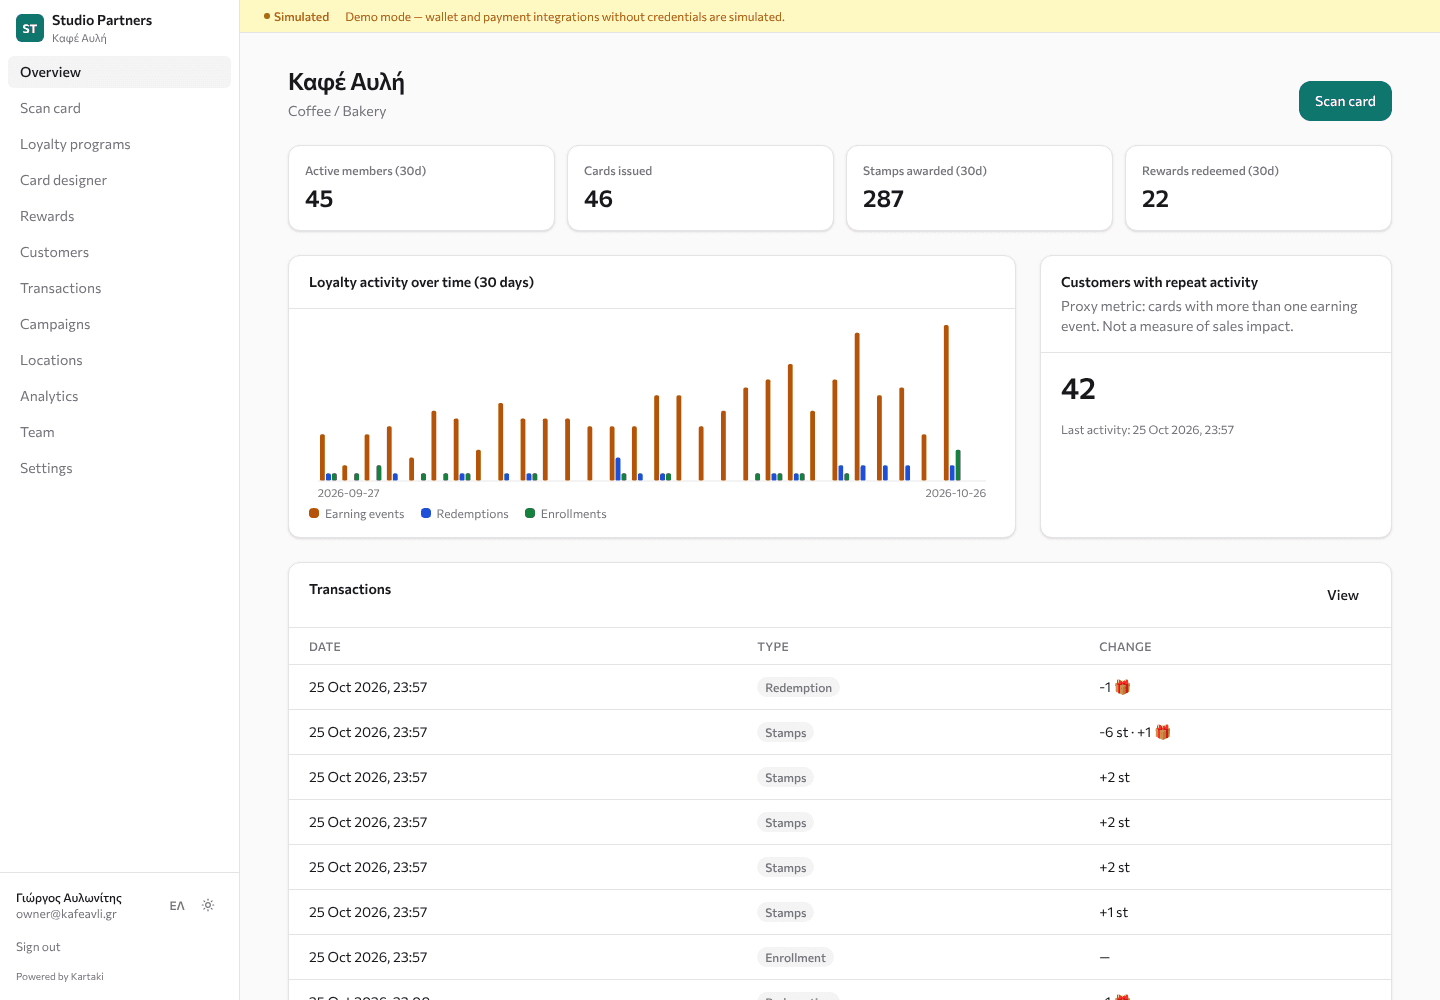Click the Stamps awarded (30d) card
This screenshot has height=1000, width=1440.
point(979,188)
